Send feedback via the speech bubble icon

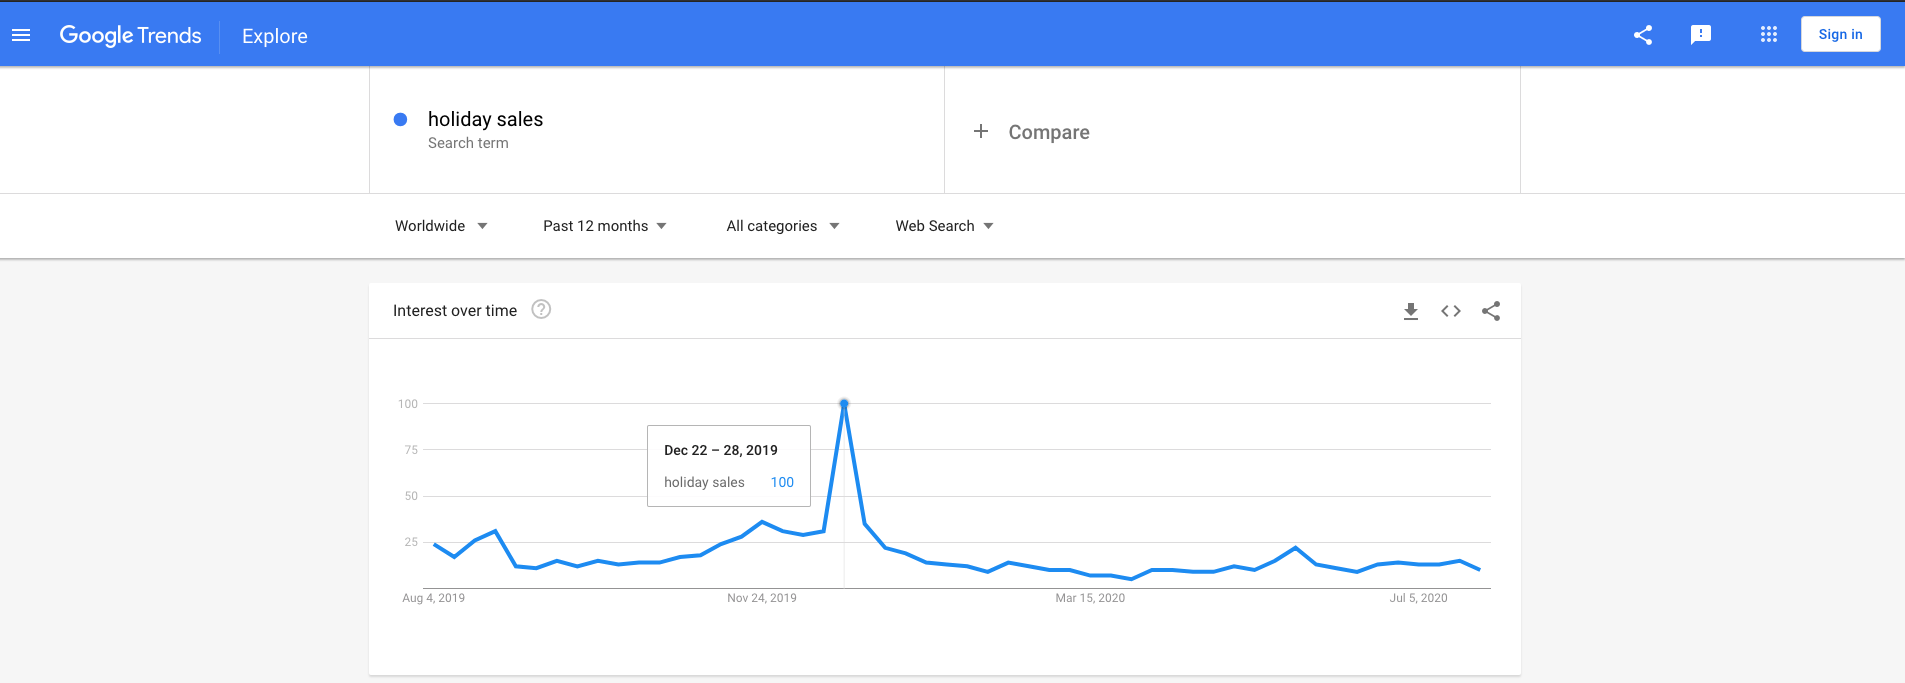coord(1701,34)
